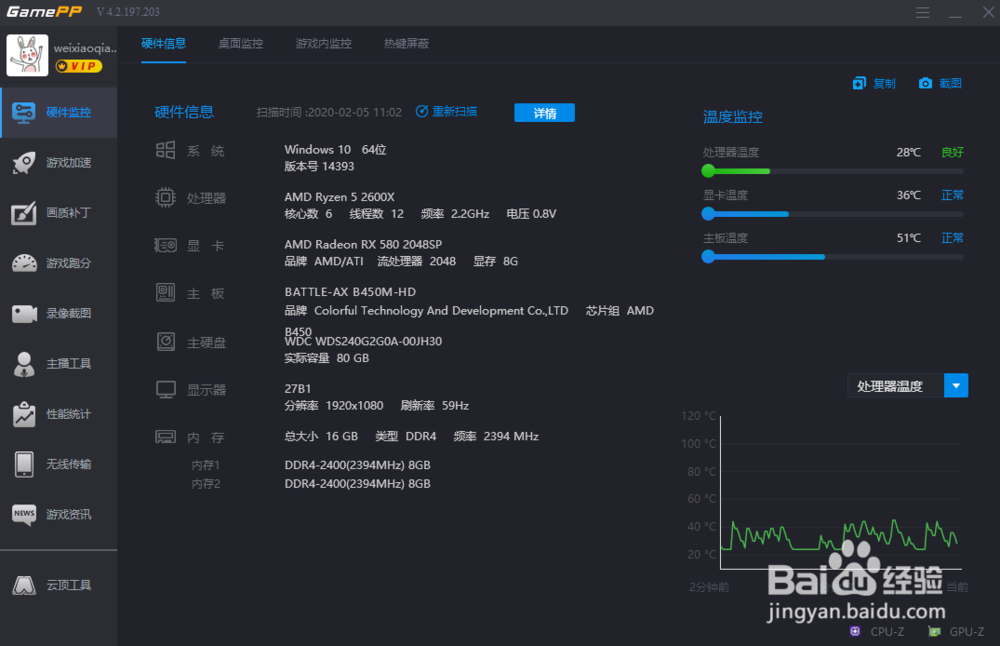1000x646 pixels.
Task: Click the 51℃ motherboard temperature value
Action: click(x=908, y=238)
